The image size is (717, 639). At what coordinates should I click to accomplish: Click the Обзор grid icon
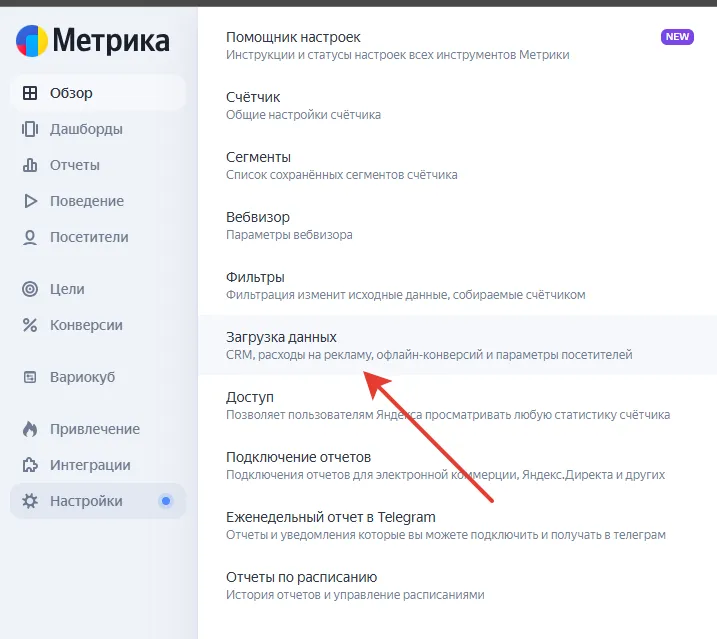pyautogui.click(x=30, y=93)
